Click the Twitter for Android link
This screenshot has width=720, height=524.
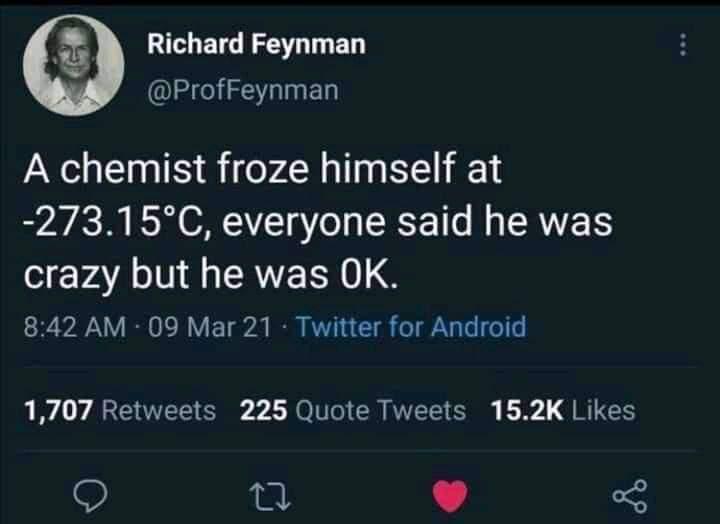click(x=411, y=327)
